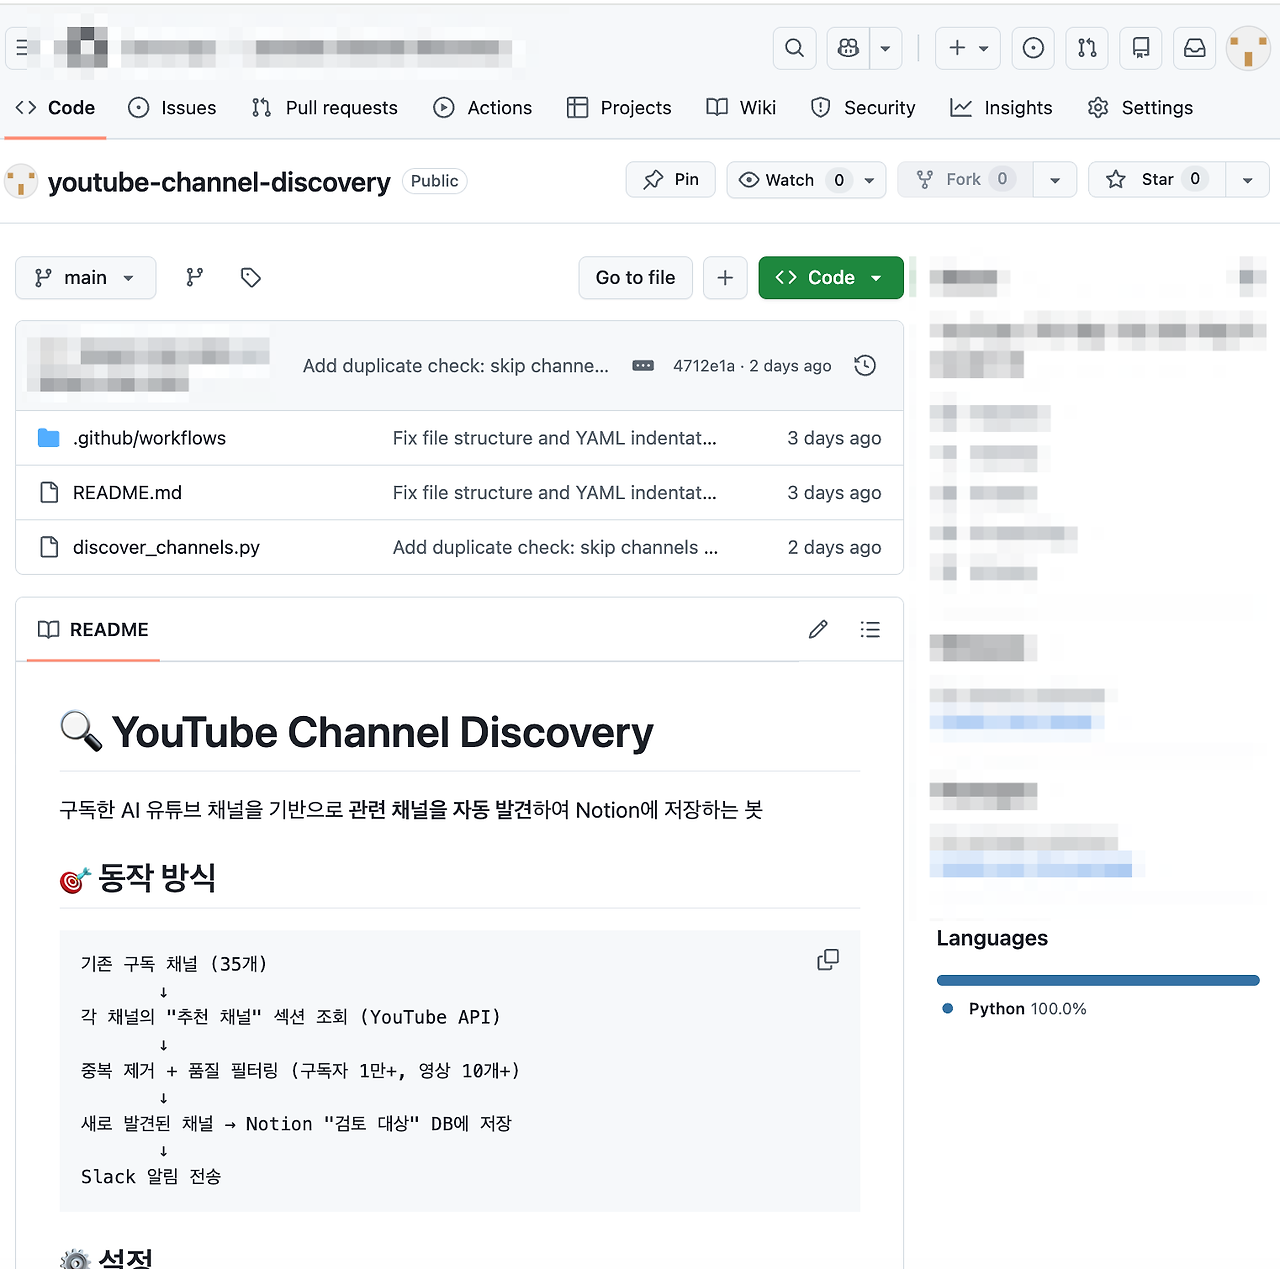This screenshot has width=1280, height=1269.
Task: Open commit message for discover_channels.py row
Action: (556, 548)
